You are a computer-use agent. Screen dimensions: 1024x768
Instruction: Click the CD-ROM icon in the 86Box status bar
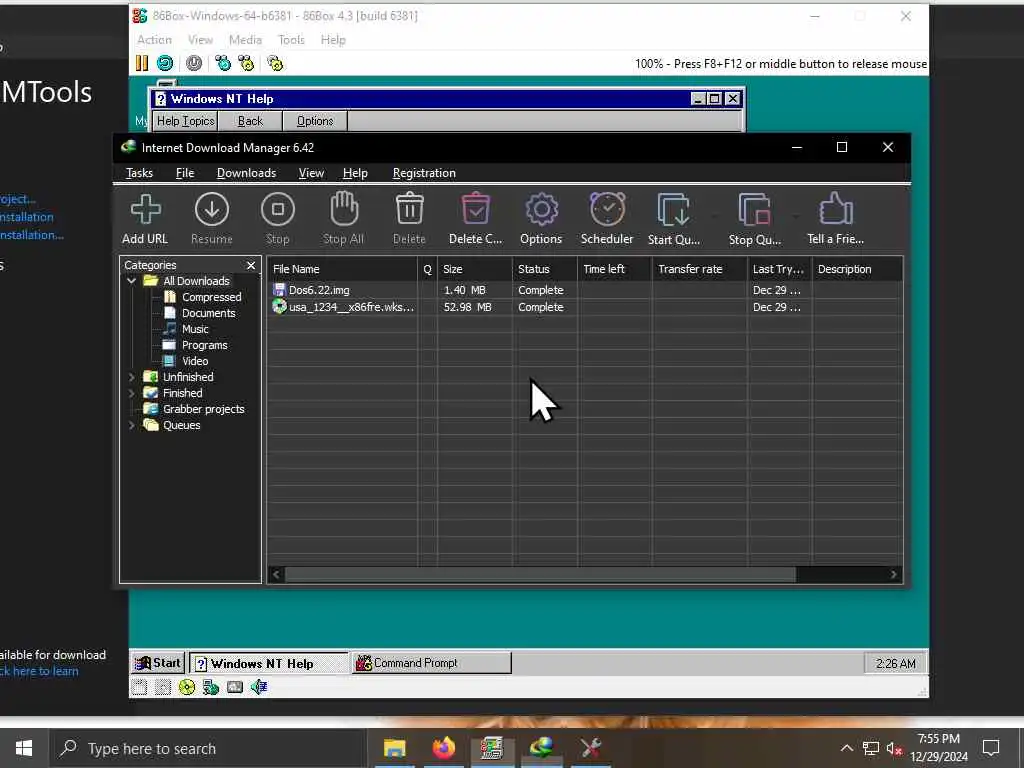point(187,687)
